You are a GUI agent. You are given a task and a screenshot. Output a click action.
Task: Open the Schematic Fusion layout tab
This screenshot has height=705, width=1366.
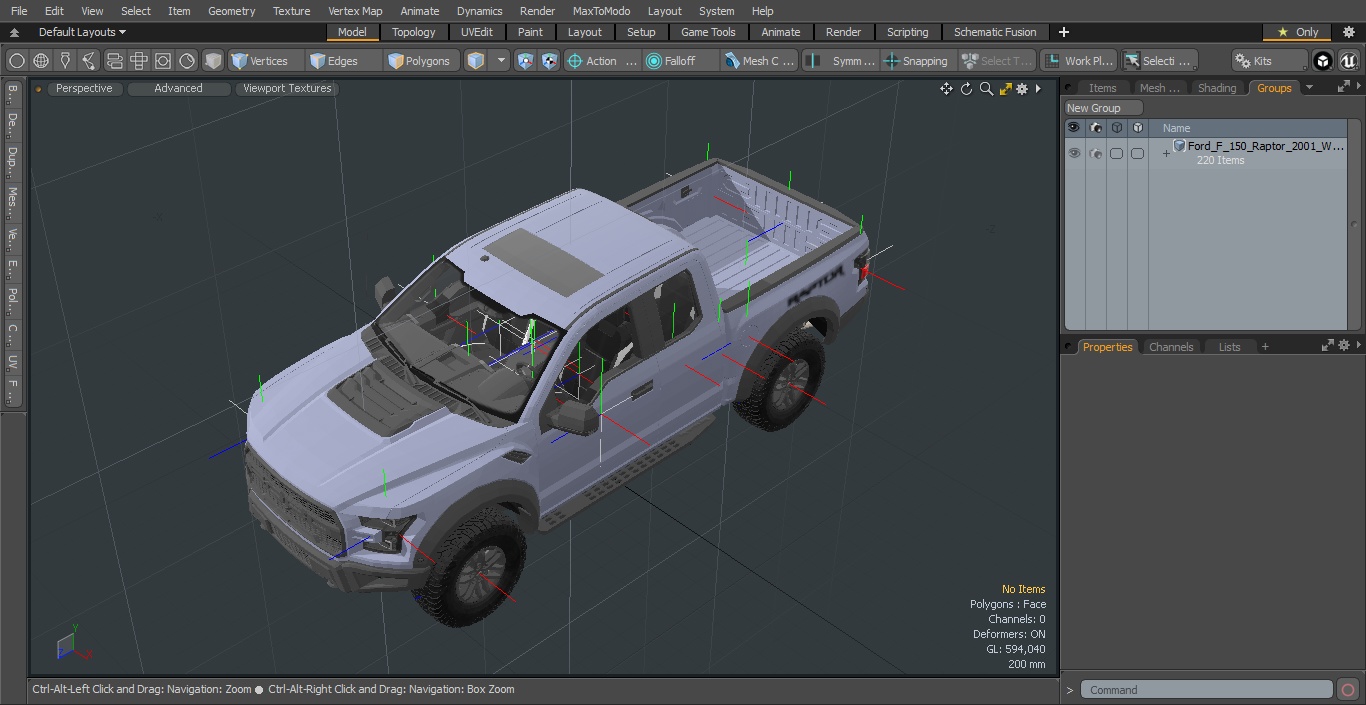tap(995, 32)
